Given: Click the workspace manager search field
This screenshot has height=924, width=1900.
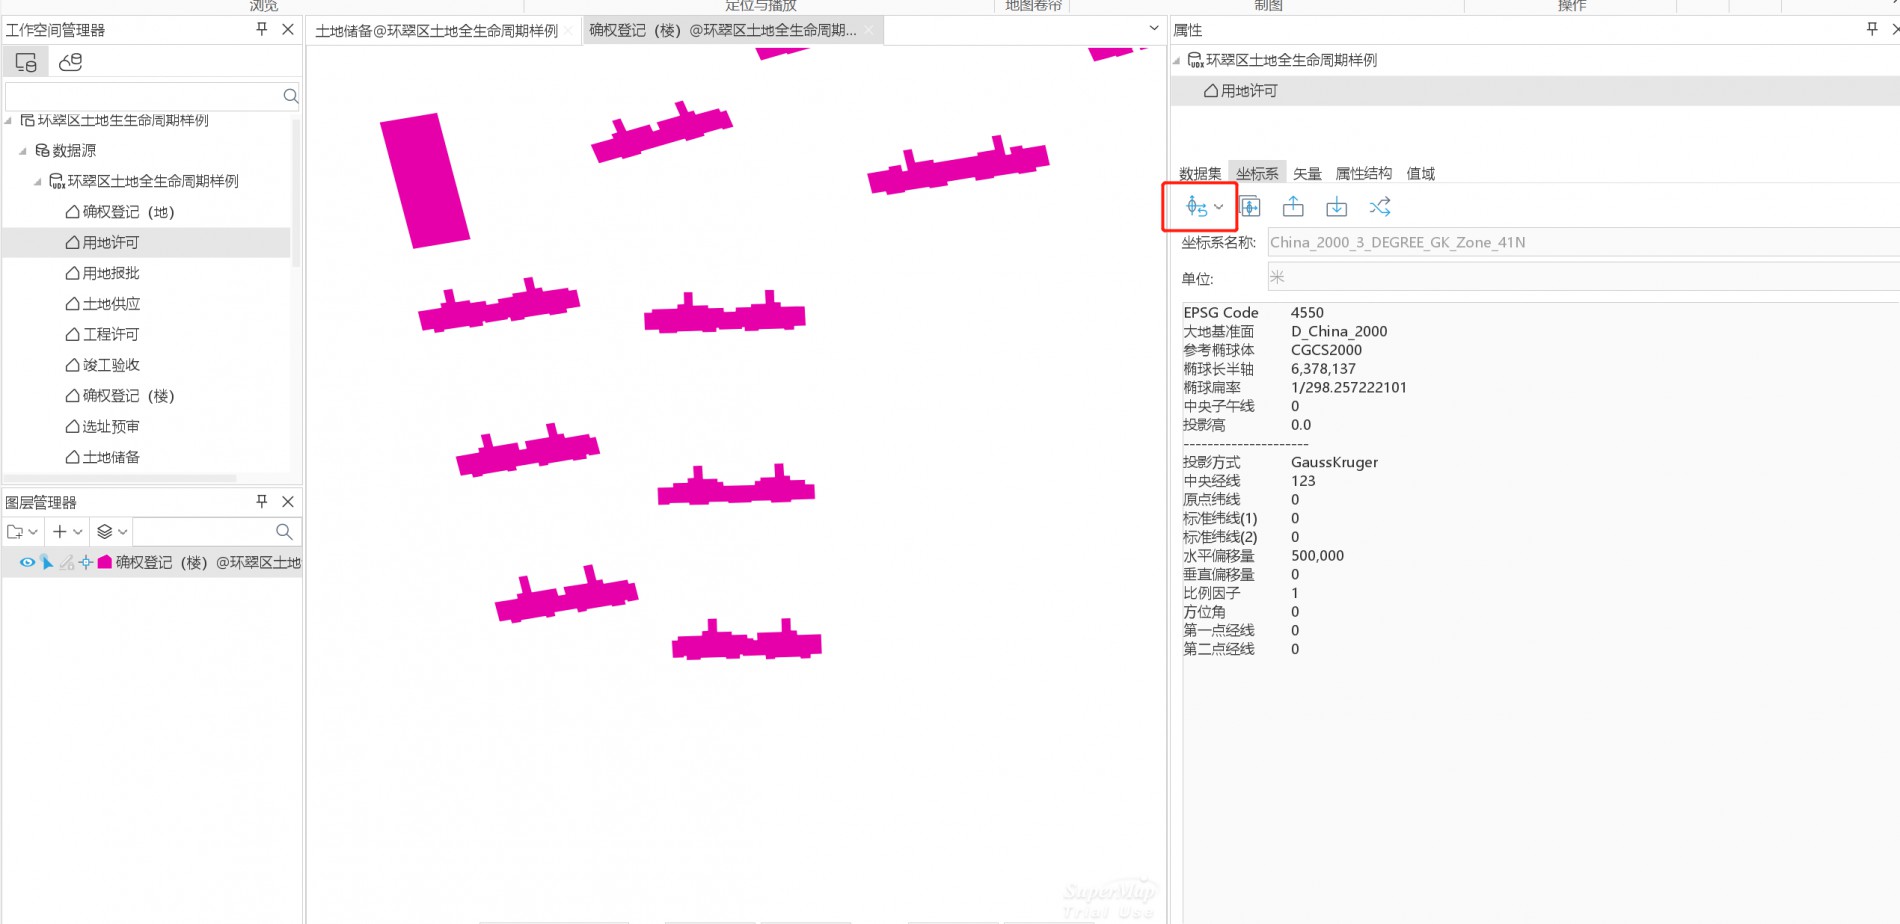Looking at the screenshot, I should click(x=143, y=96).
